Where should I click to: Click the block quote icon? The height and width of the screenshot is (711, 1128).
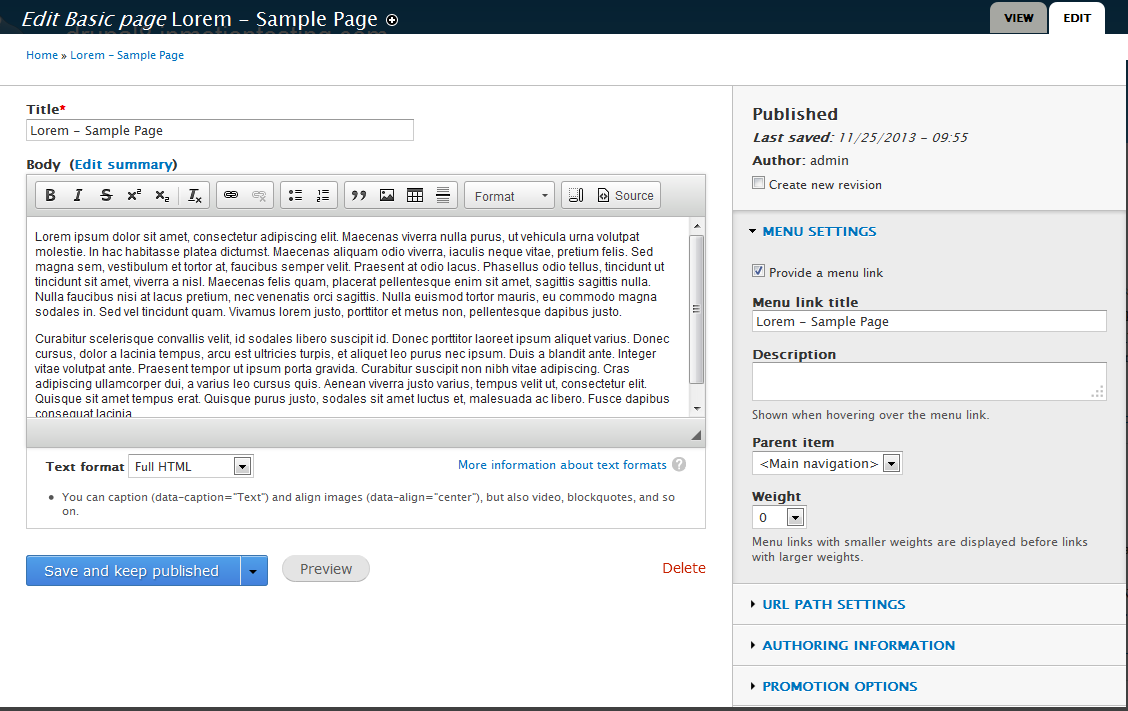(x=359, y=196)
